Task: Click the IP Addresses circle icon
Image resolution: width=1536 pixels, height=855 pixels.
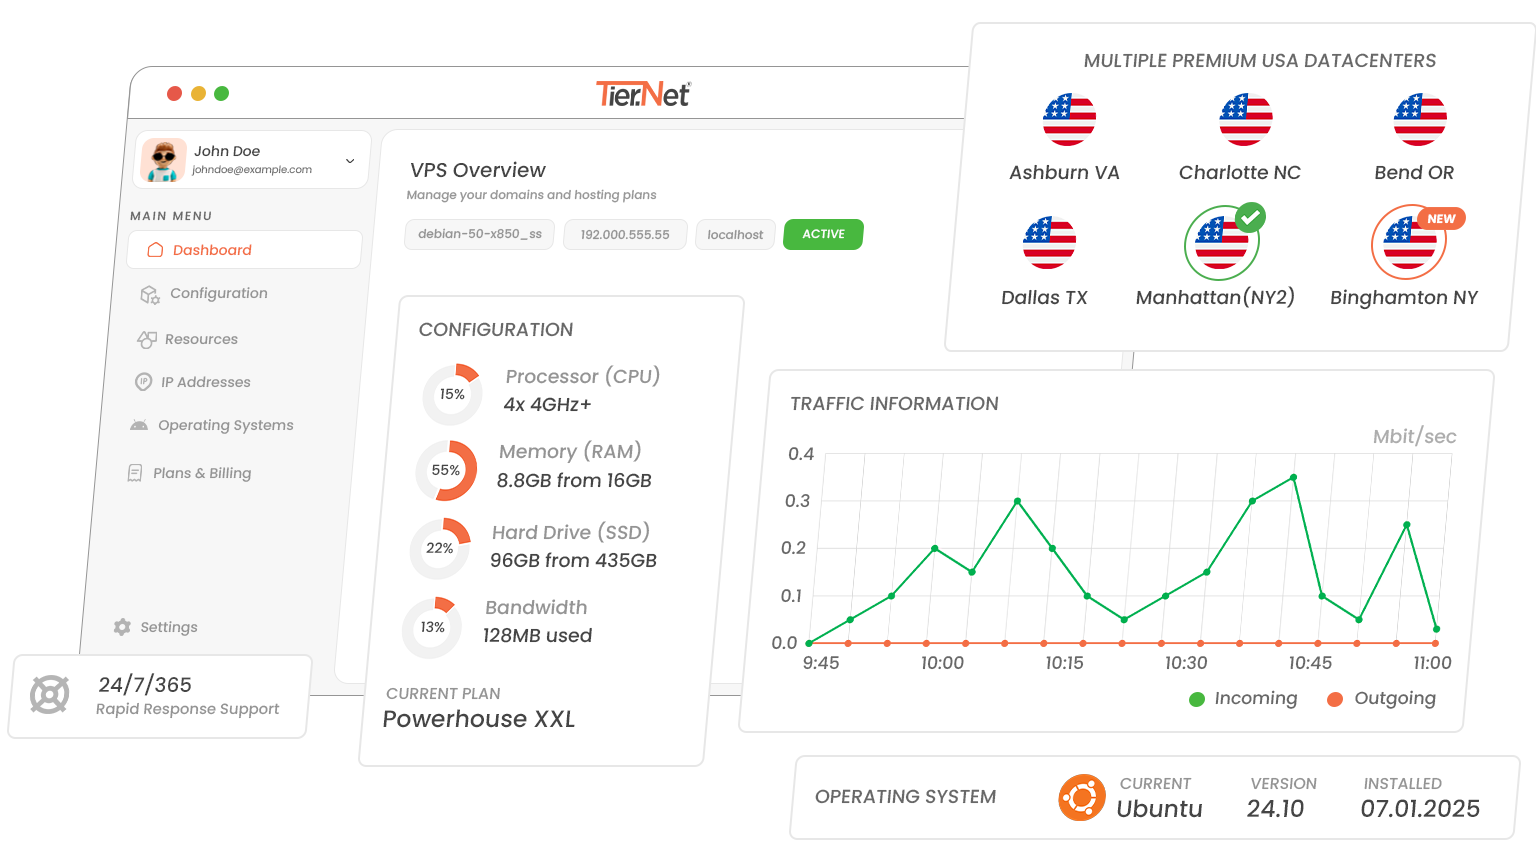Action: 143,382
